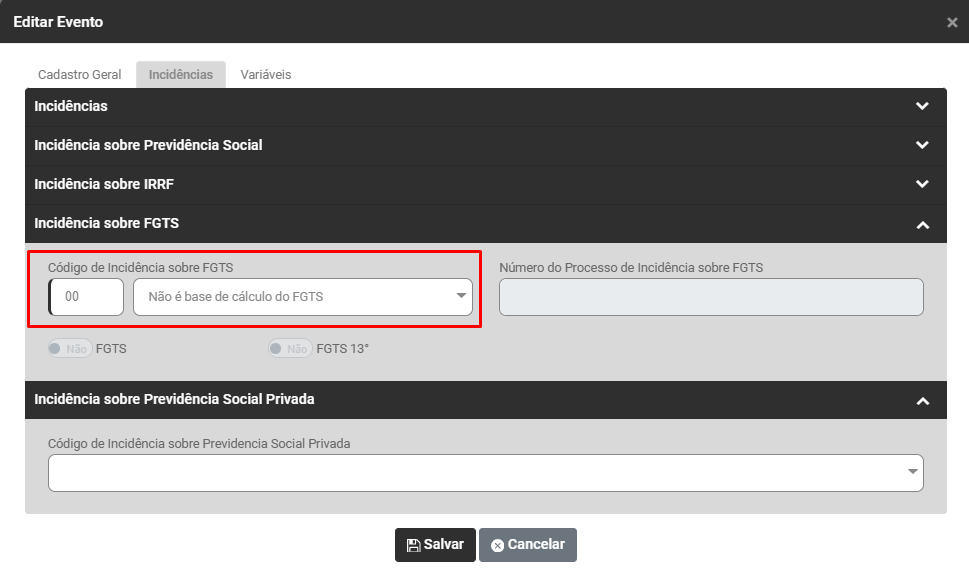Screen dimensions: 969x574
Task: Click the X circle icon on Cancelar
Action: (497, 545)
